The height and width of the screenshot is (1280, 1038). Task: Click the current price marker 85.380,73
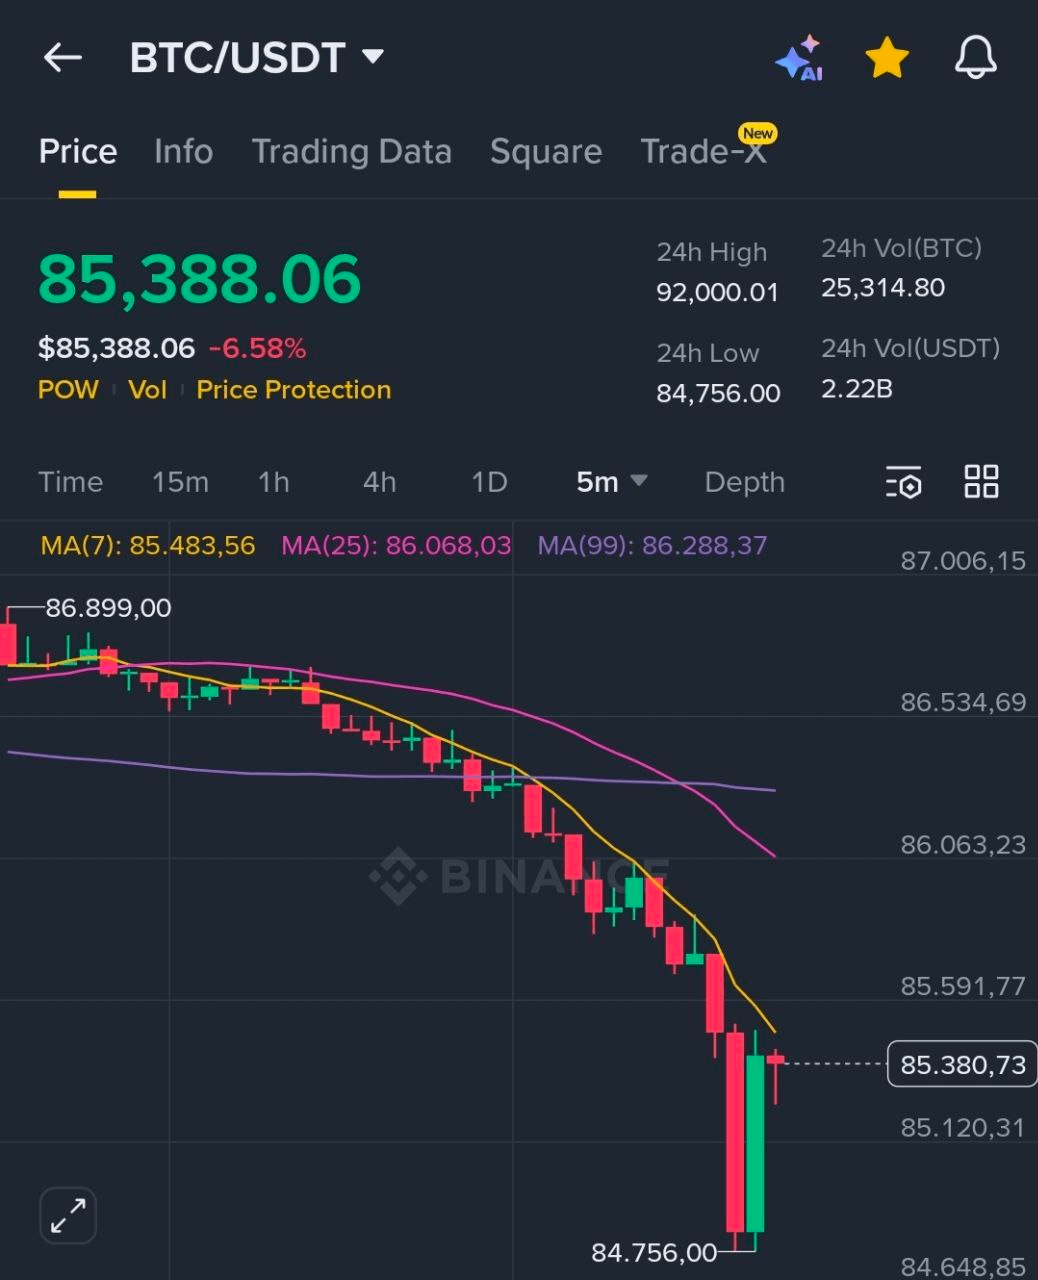pos(961,1064)
